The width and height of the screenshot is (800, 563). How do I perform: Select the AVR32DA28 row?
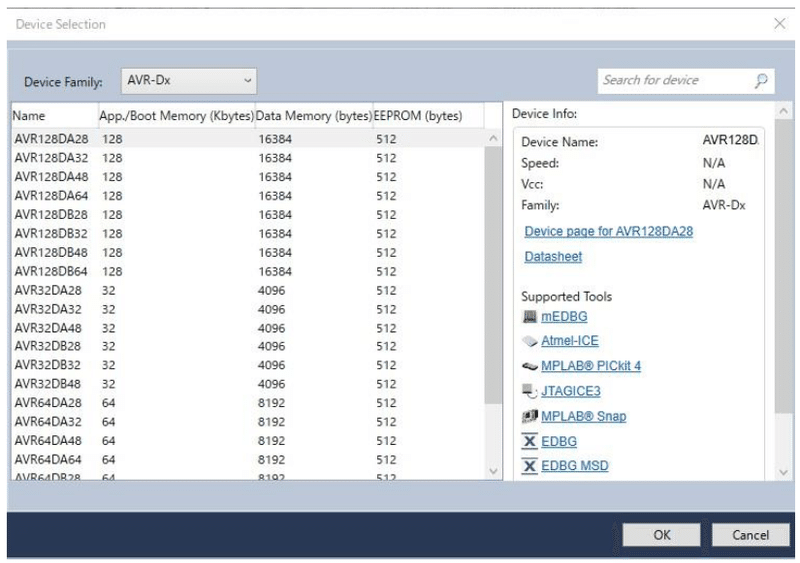(x=248, y=290)
